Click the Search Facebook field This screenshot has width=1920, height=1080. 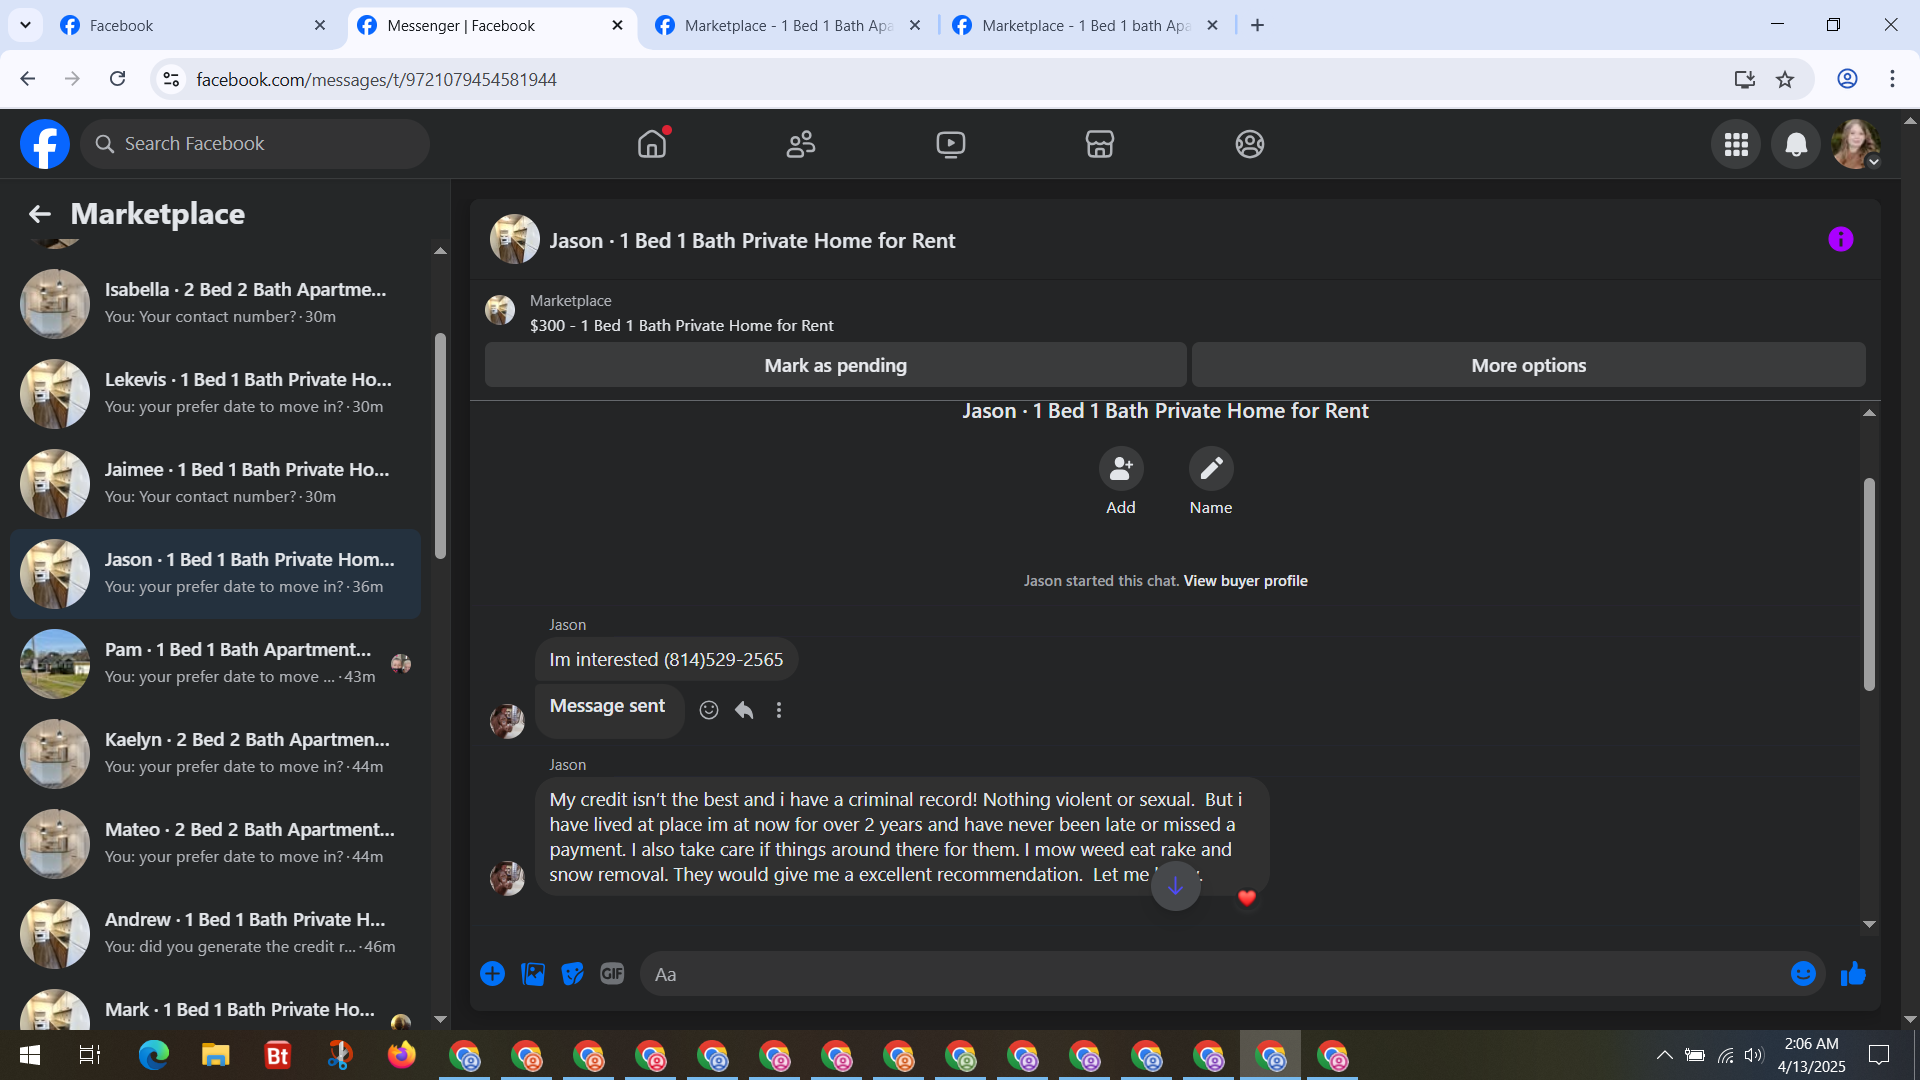pyautogui.click(x=255, y=144)
